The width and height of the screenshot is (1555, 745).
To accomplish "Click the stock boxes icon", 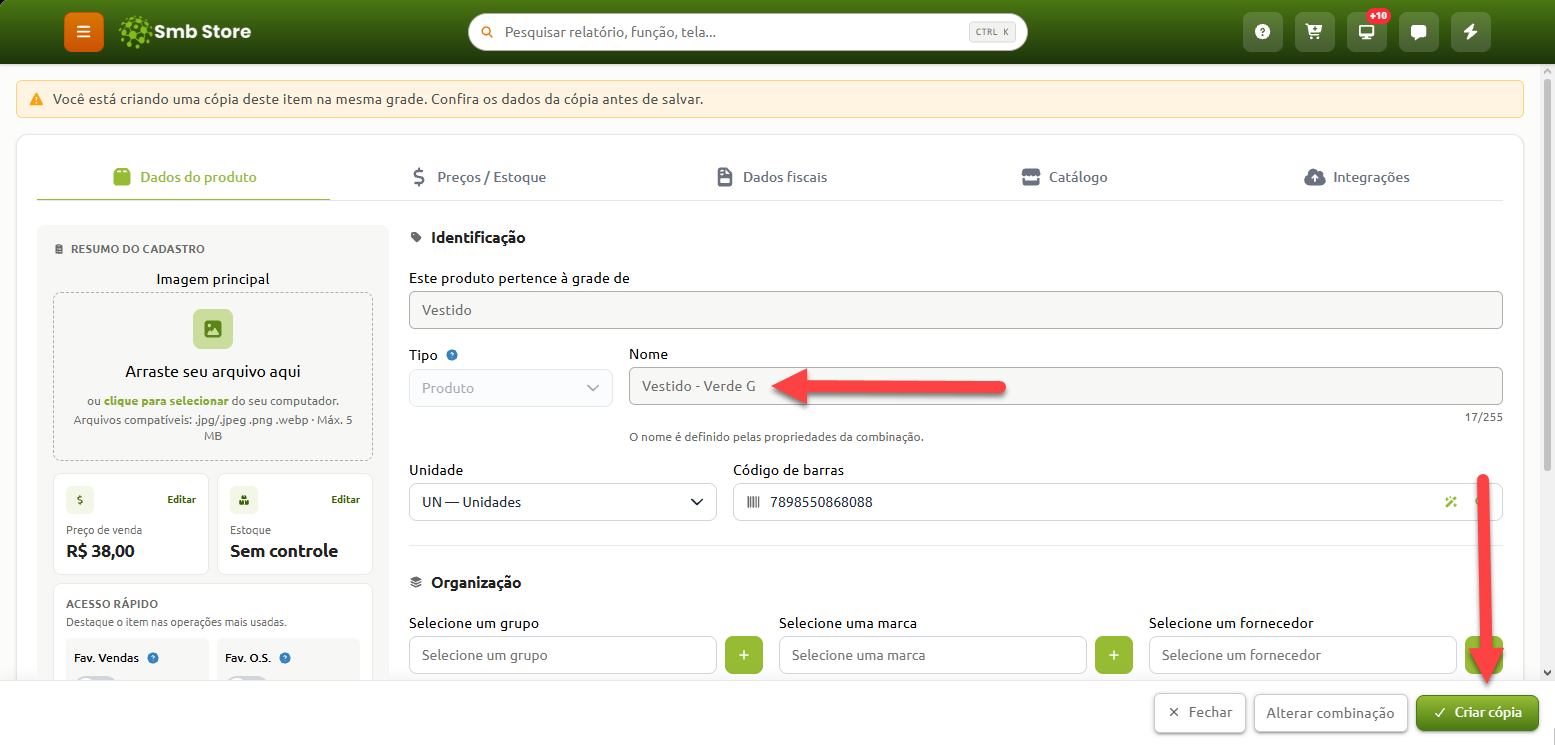I will (x=244, y=500).
